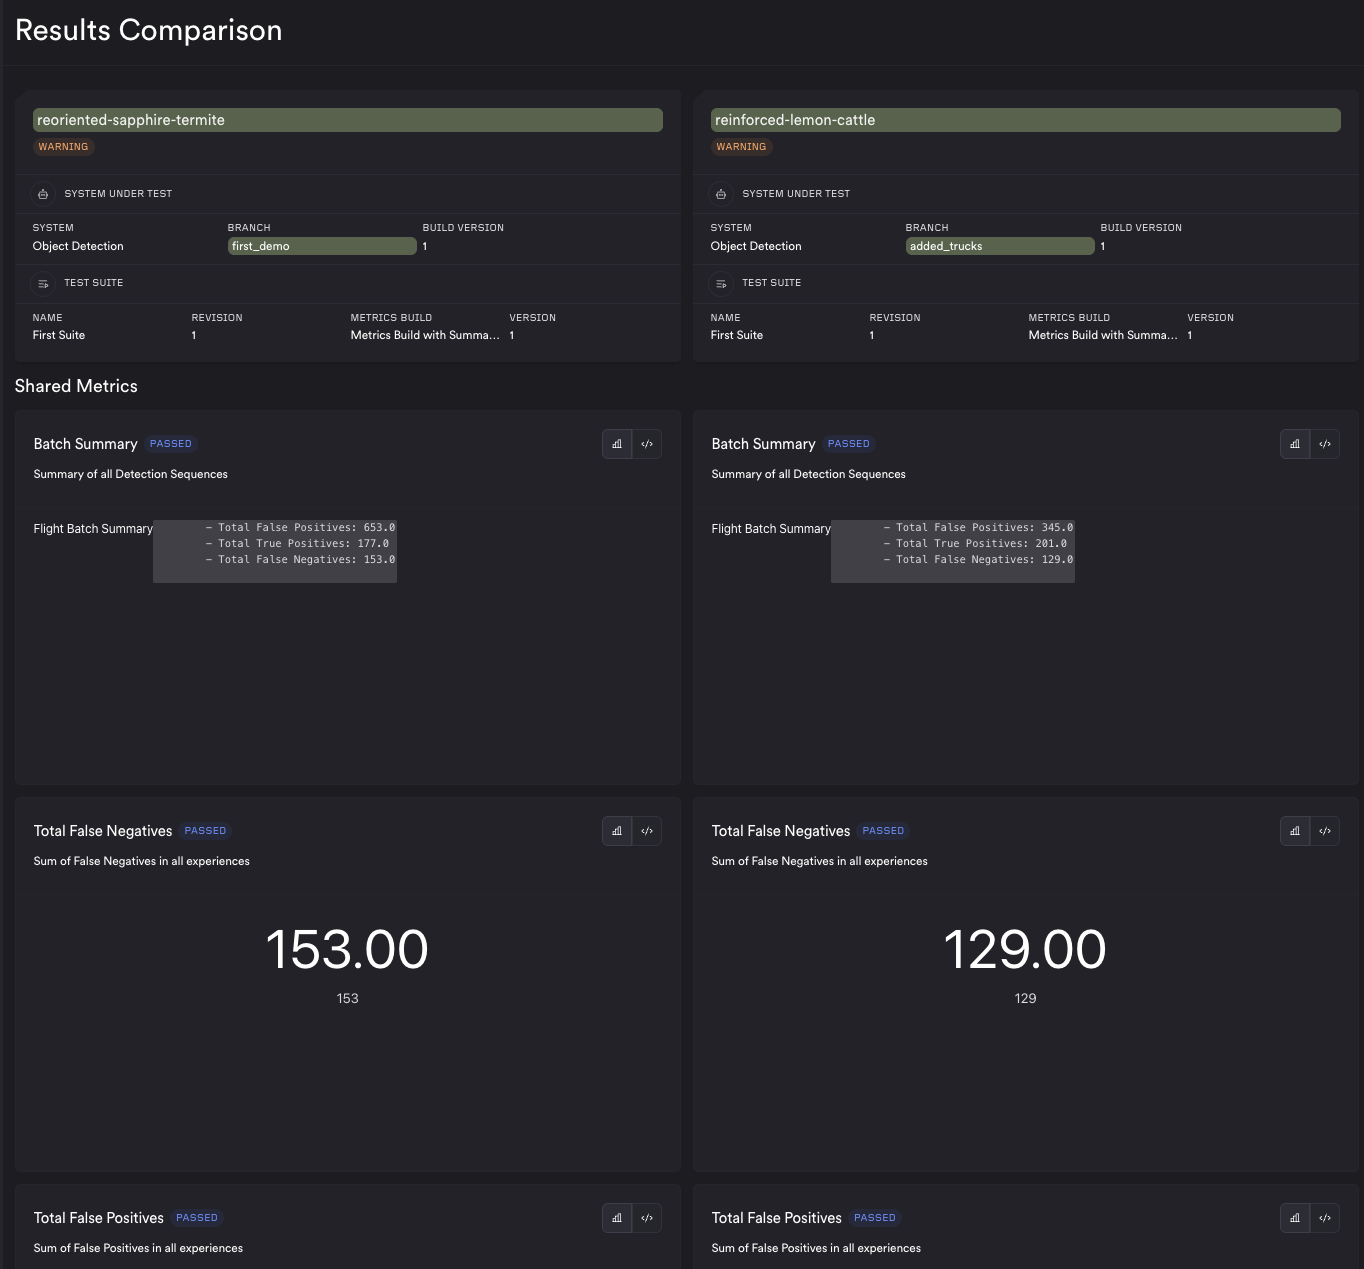Click Test Suite list icon in right panel
This screenshot has height=1269, width=1364.
coord(721,284)
